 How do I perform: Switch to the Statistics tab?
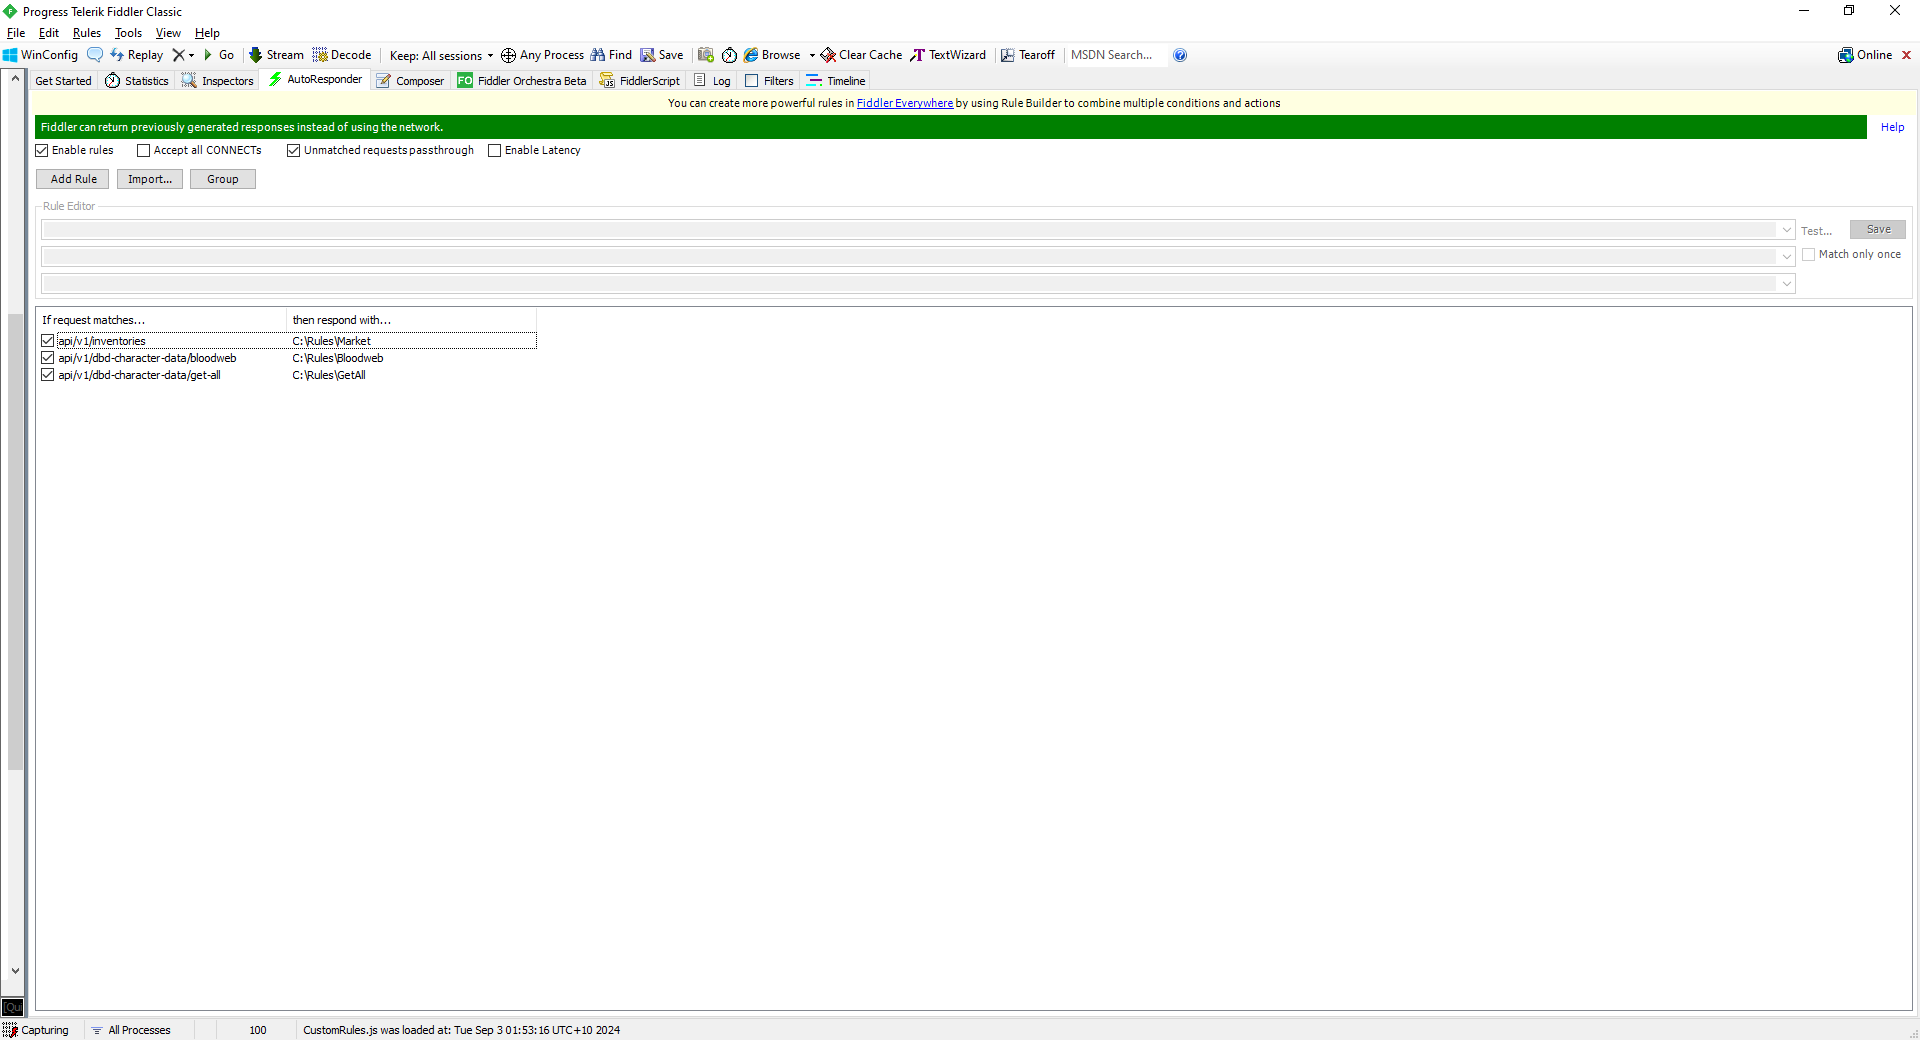pos(137,81)
